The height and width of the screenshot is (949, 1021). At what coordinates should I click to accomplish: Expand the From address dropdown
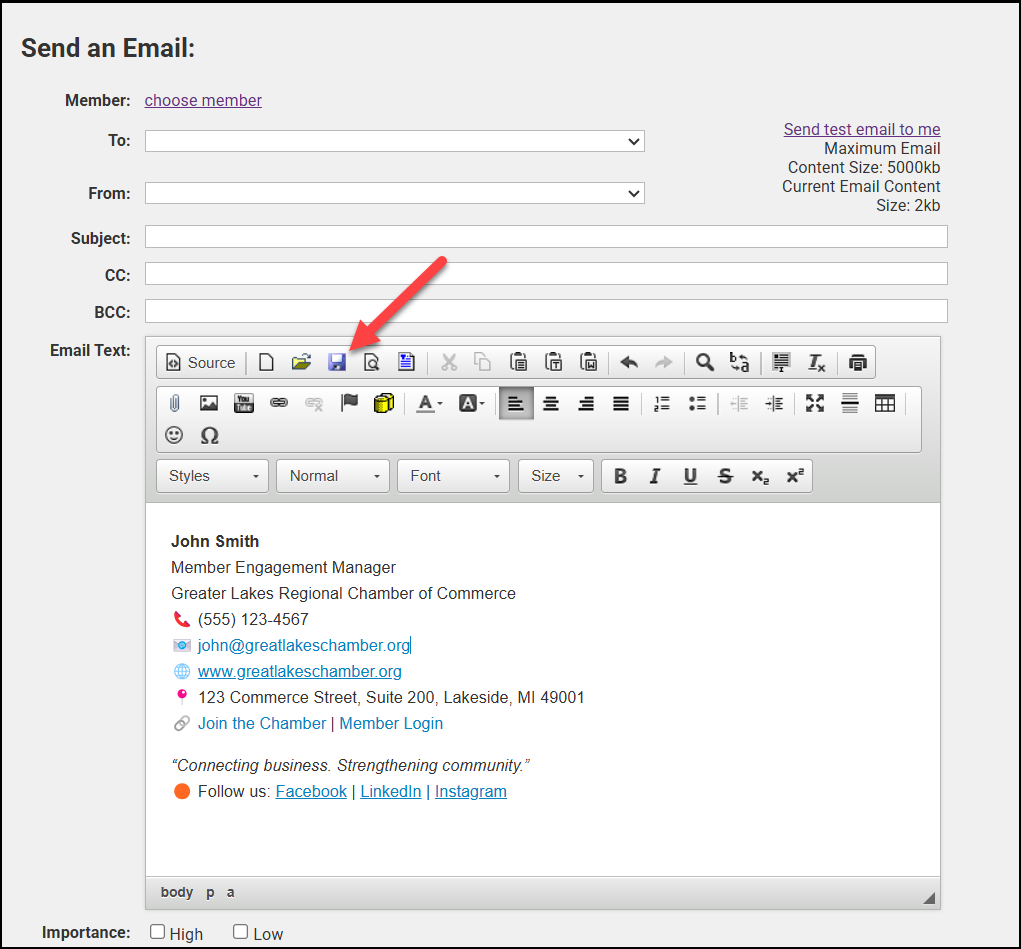pyautogui.click(x=394, y=193)
